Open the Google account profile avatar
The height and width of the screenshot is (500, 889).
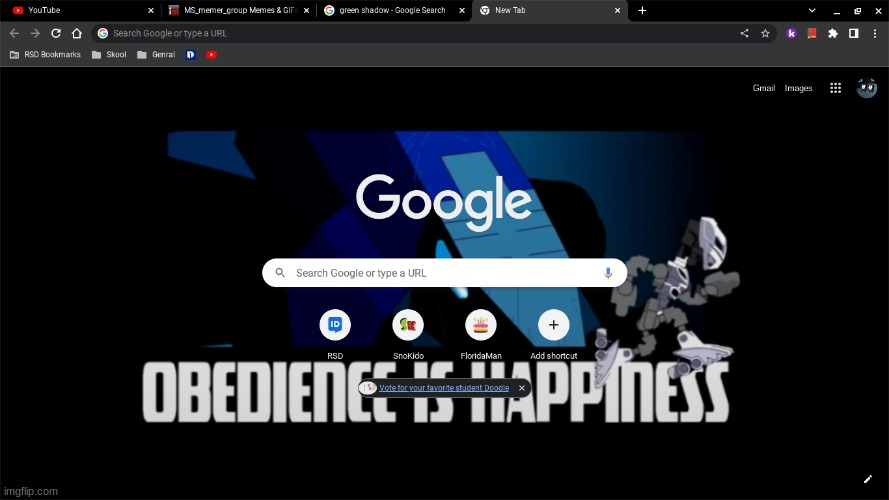(866, 88)
